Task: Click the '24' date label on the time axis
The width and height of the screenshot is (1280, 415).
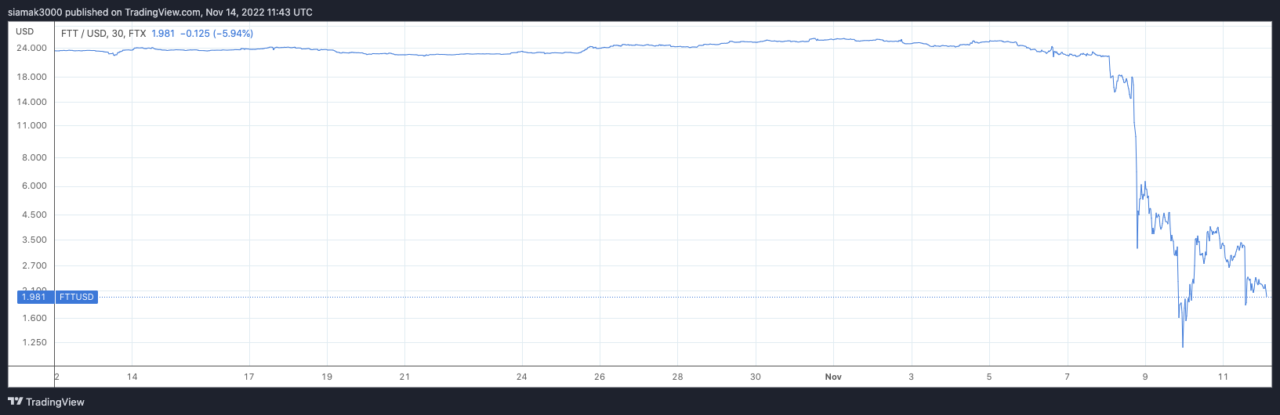Action: (x=522, y=377)
